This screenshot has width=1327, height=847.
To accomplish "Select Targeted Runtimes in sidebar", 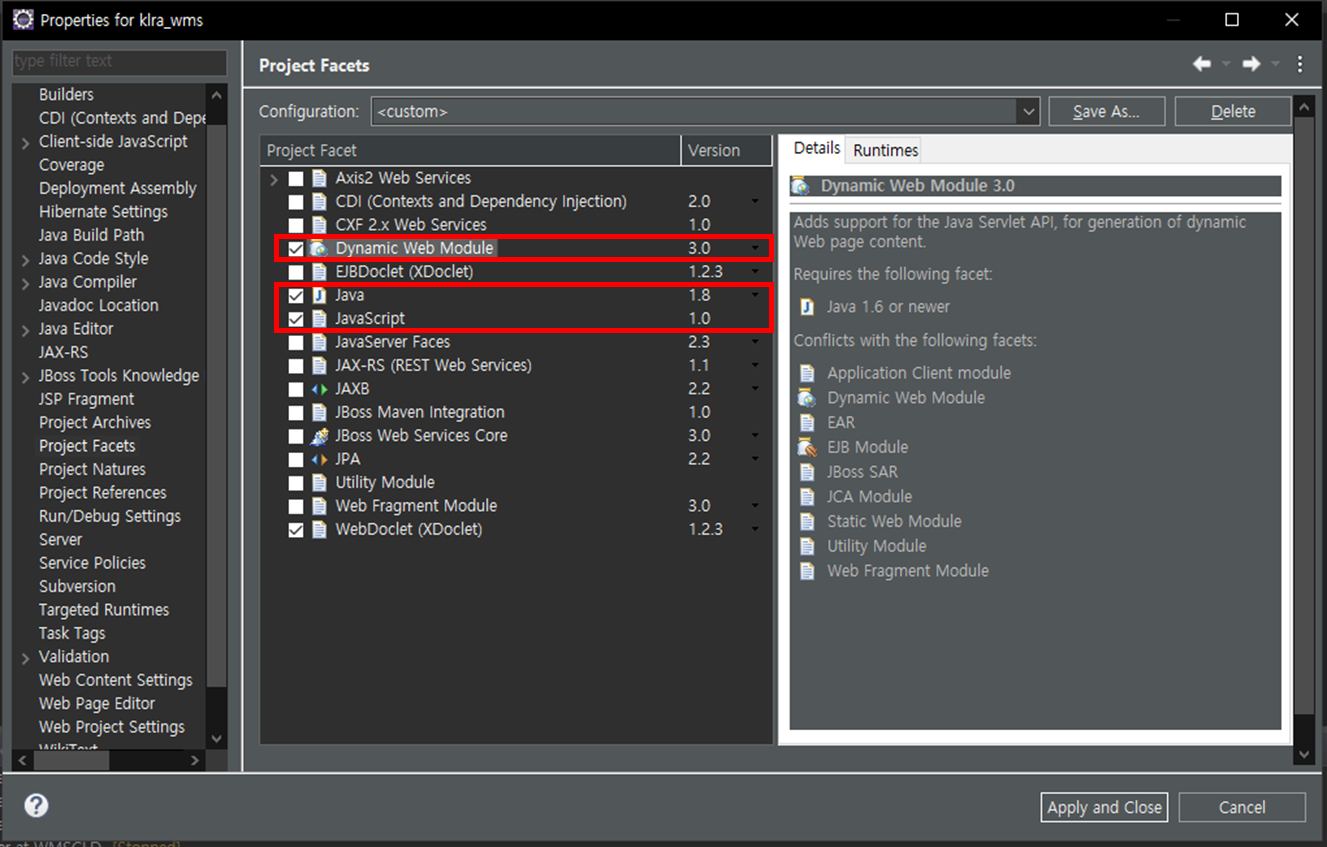I will (104, 610).
